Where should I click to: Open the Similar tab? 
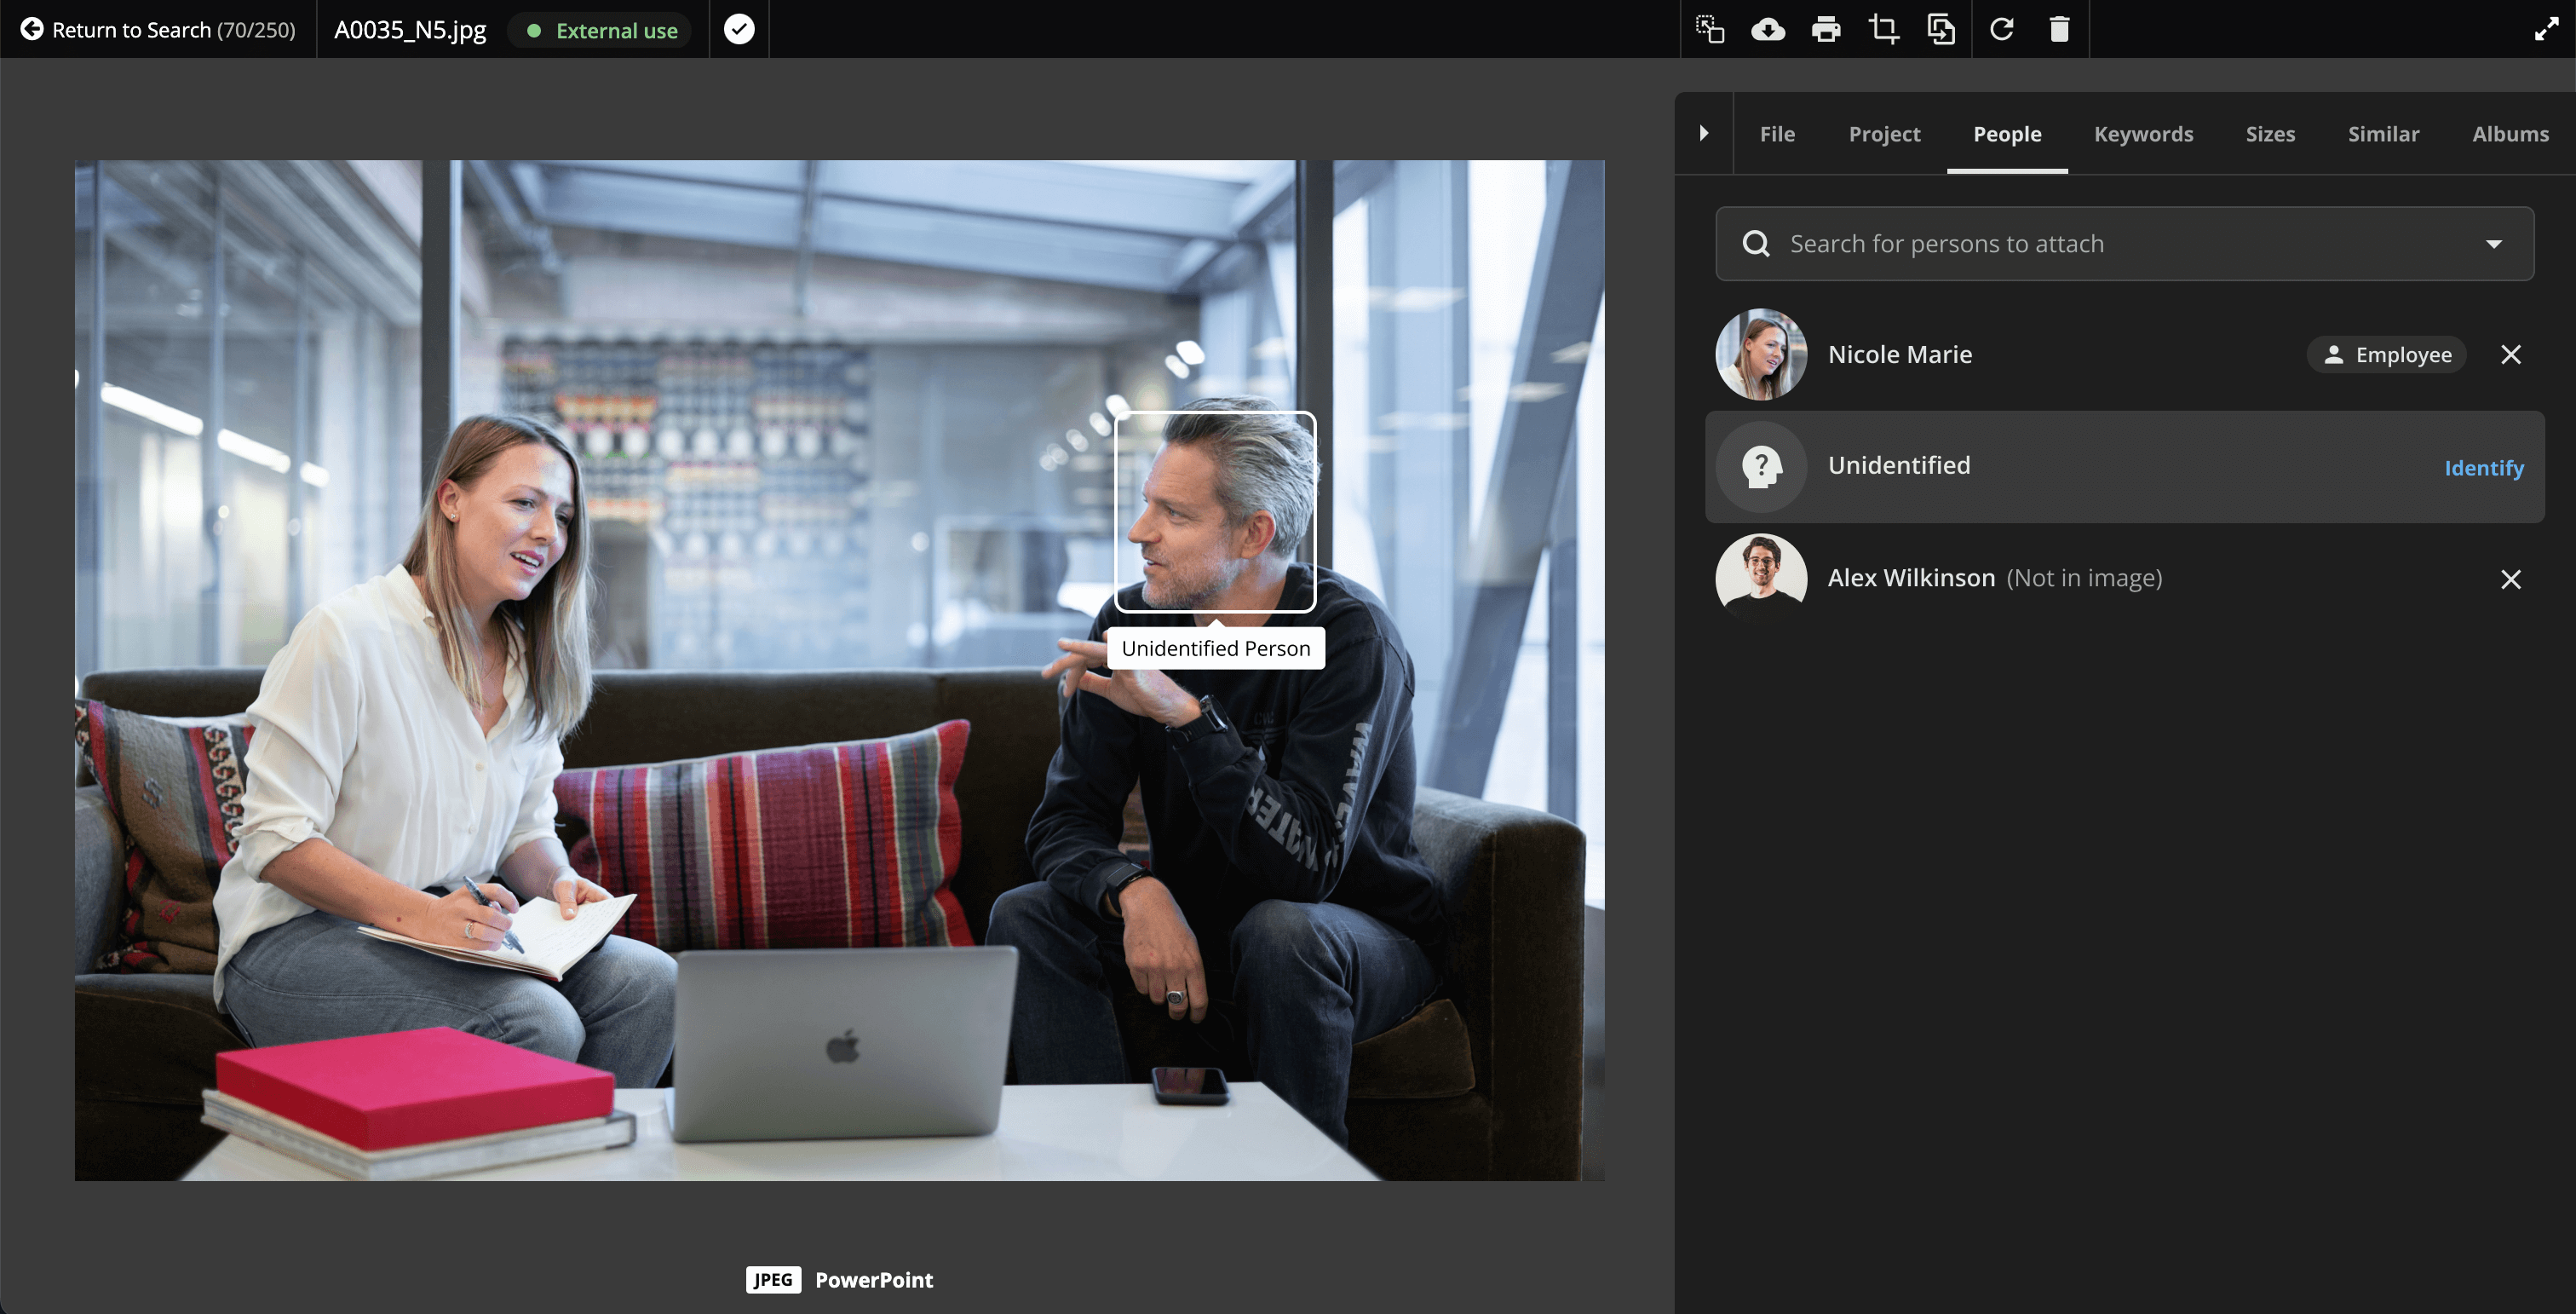coord(2383,134)
